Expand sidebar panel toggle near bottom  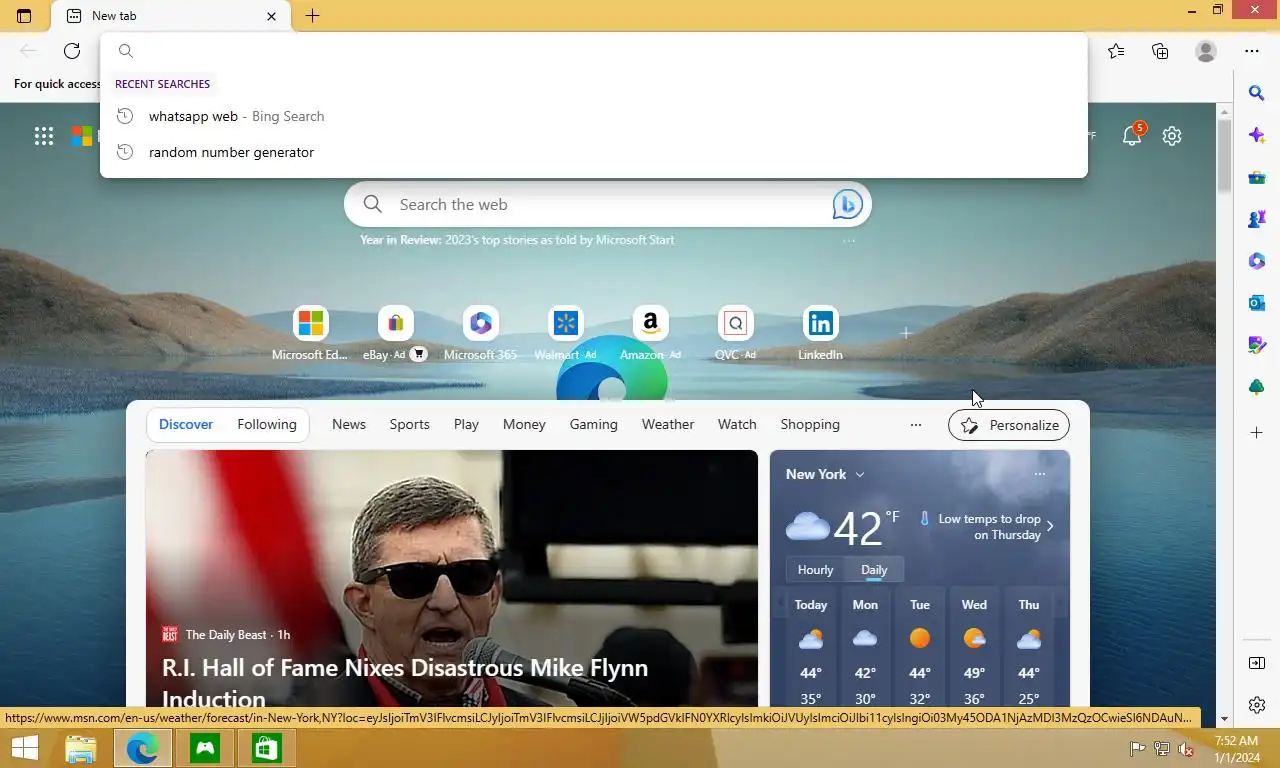[1257, 663]
